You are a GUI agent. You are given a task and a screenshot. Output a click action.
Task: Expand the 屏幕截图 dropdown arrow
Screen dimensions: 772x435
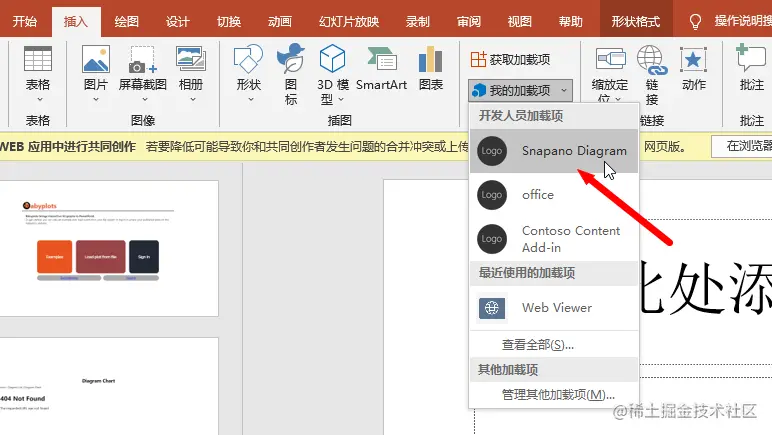[145, 99]
